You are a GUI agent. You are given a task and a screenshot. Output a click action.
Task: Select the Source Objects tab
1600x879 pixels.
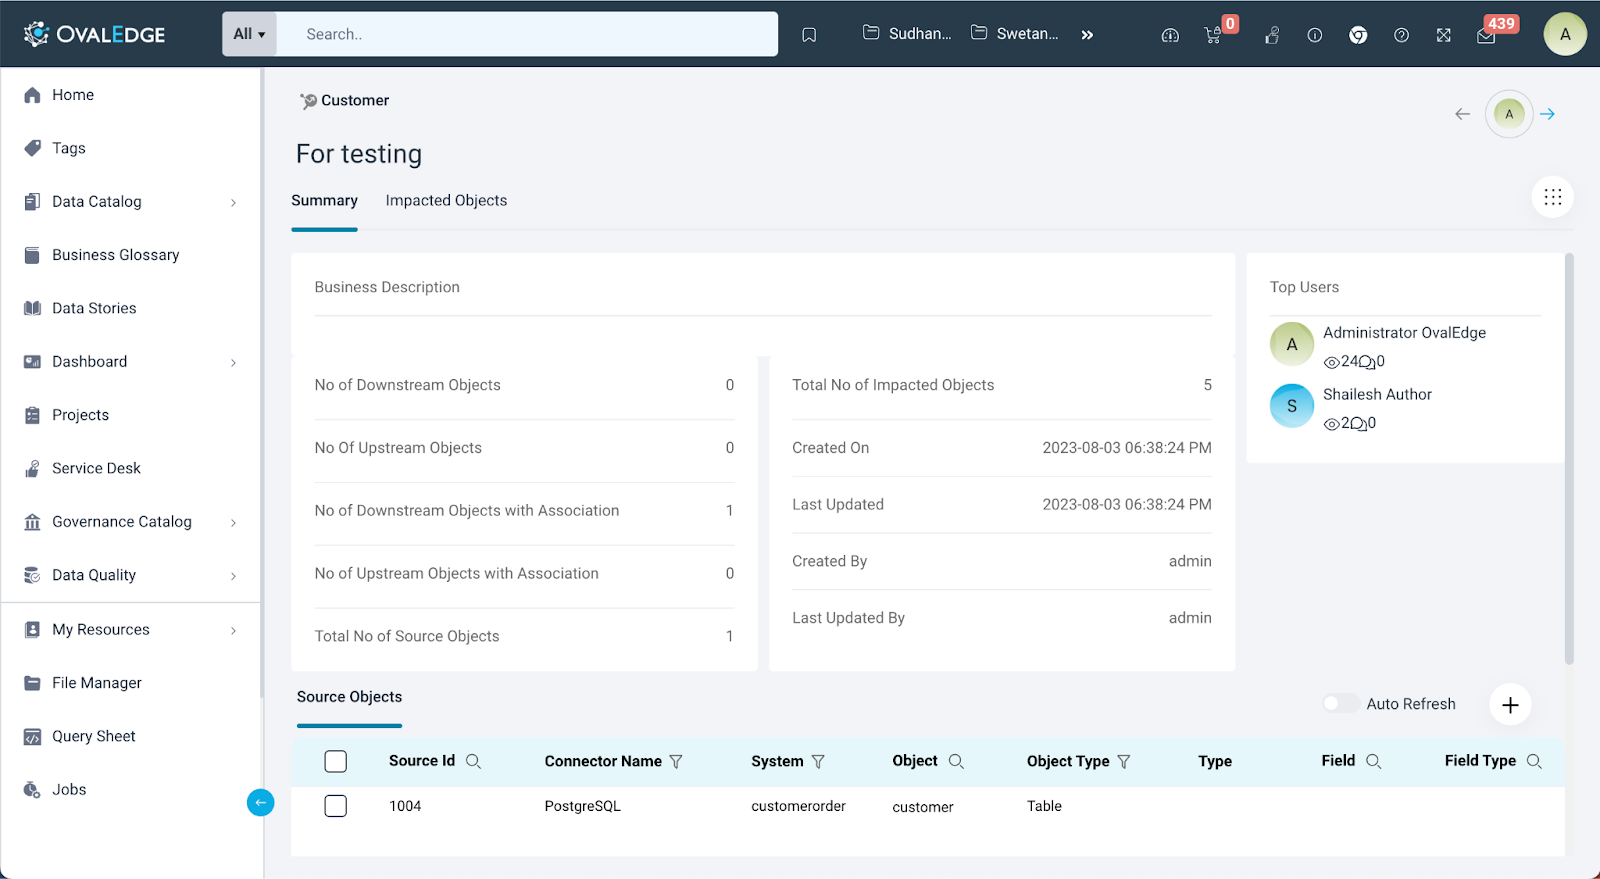click(x=349, y=697)
